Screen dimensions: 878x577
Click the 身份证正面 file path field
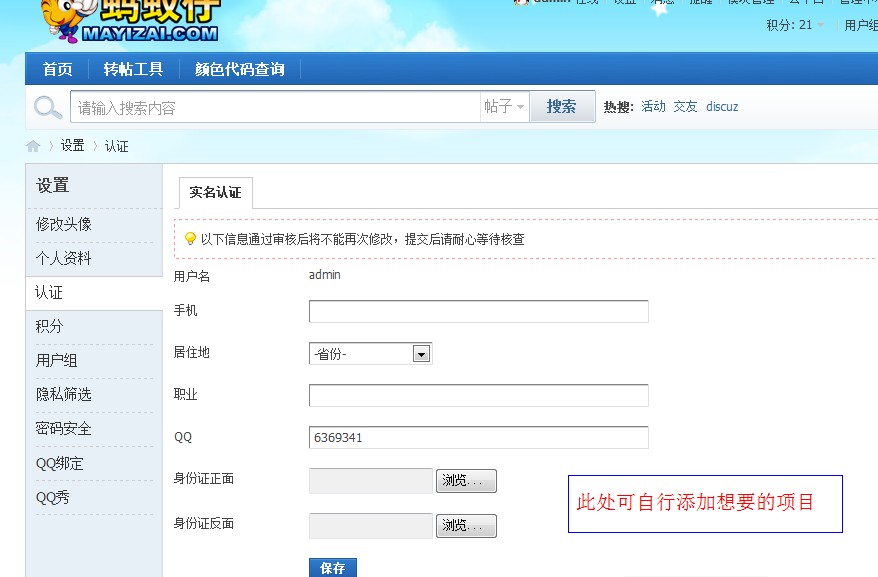click(x=371, y=481)
